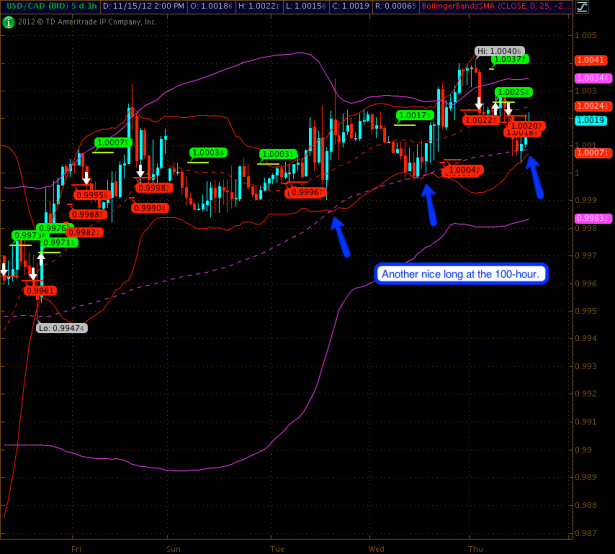This screenshot has height=554, width=615.
Task: Select the red 0.99821 signal label
Action: (x=84, y=233)
